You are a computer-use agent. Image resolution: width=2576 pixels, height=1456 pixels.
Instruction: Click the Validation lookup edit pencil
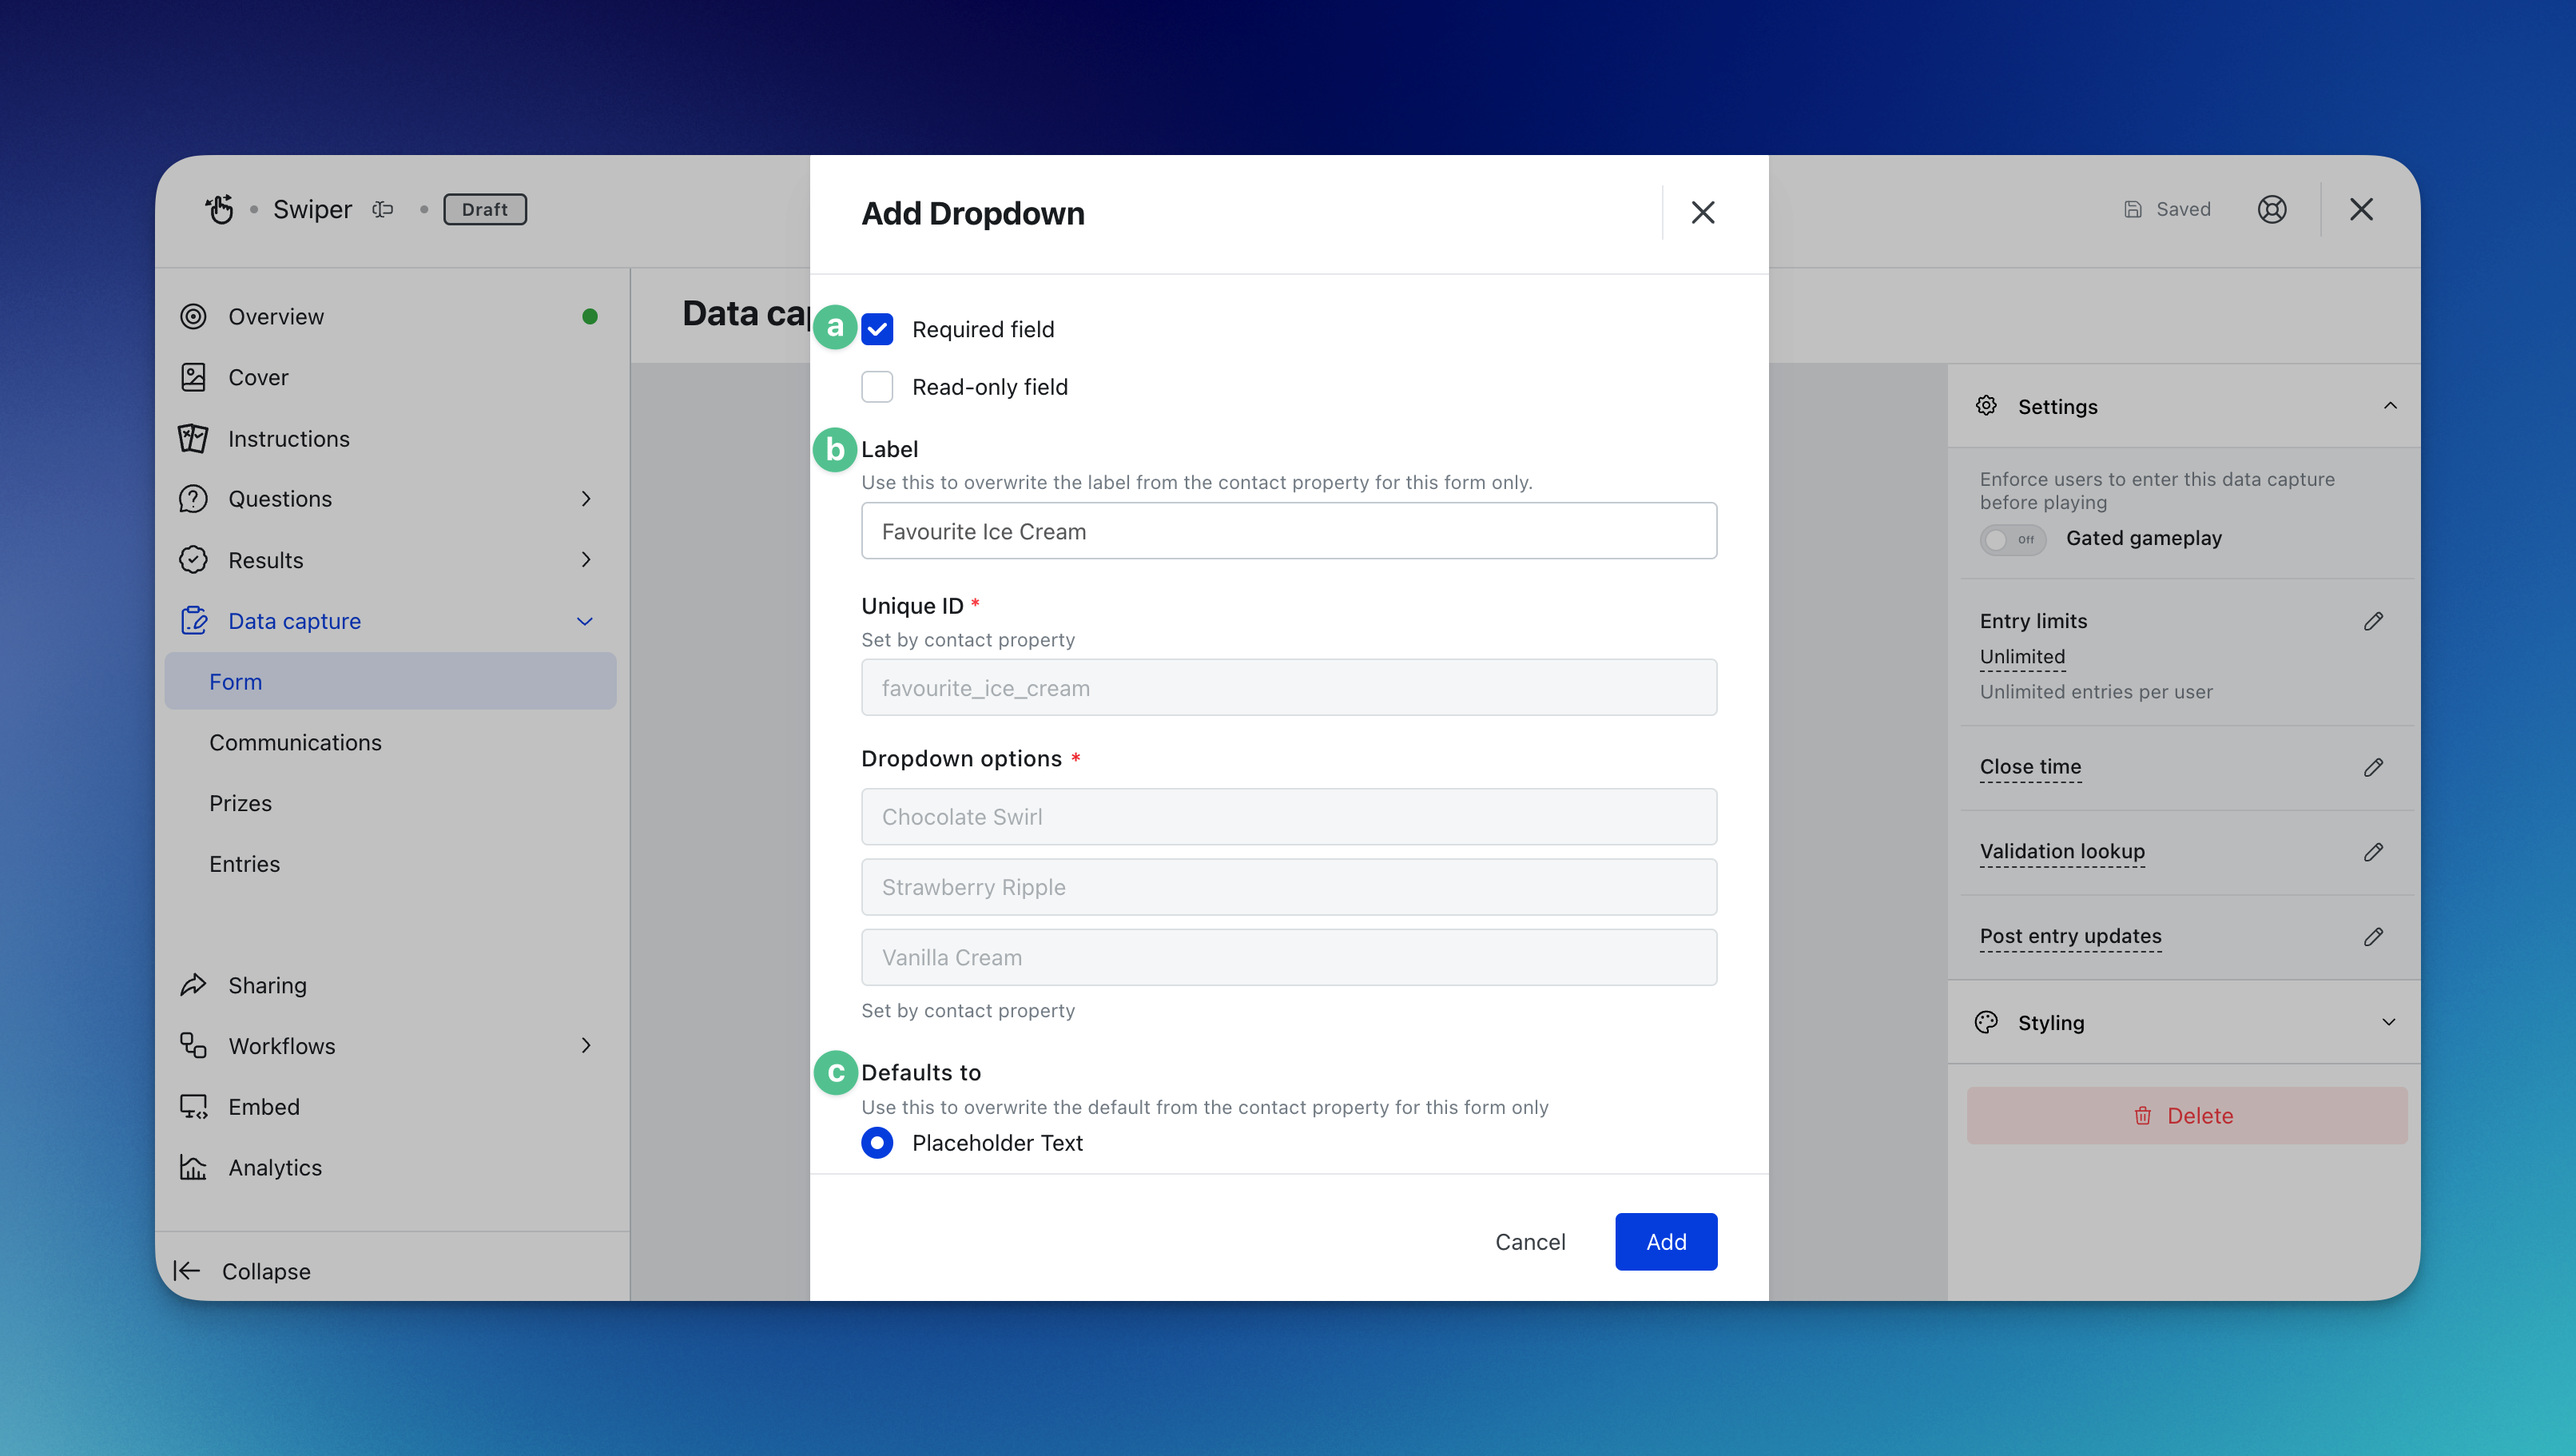[x=2373, y=852]
